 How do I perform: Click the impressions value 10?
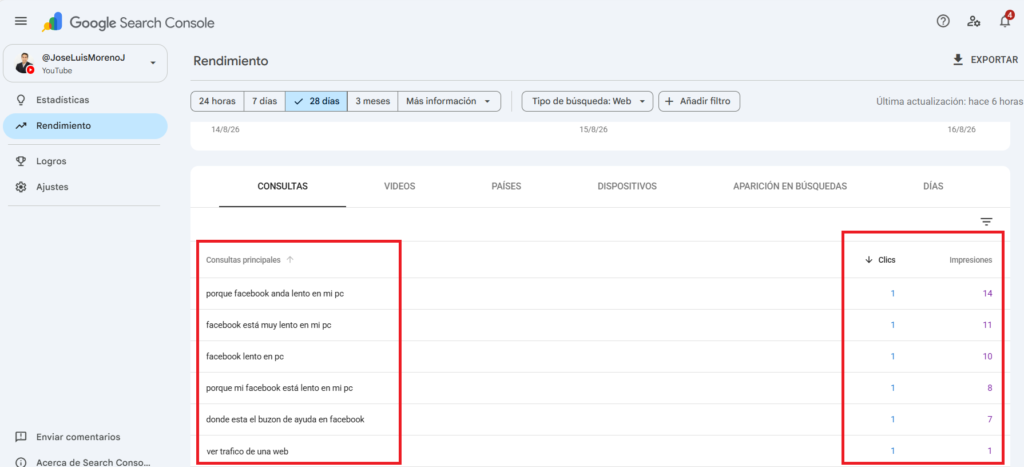point(987,357)
